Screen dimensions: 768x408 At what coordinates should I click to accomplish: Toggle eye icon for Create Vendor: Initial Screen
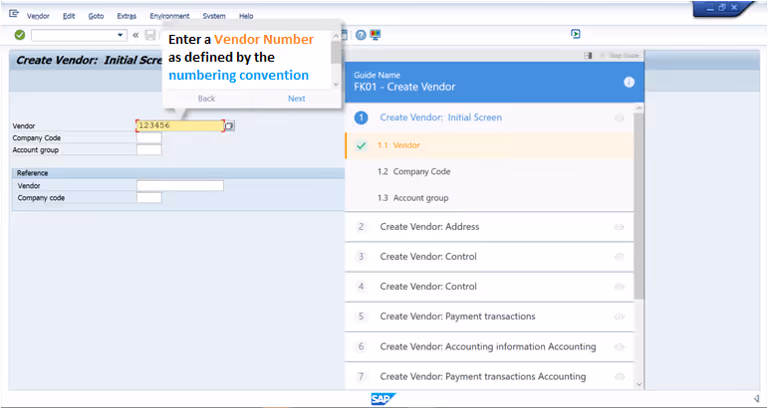(x=619, y=118)
